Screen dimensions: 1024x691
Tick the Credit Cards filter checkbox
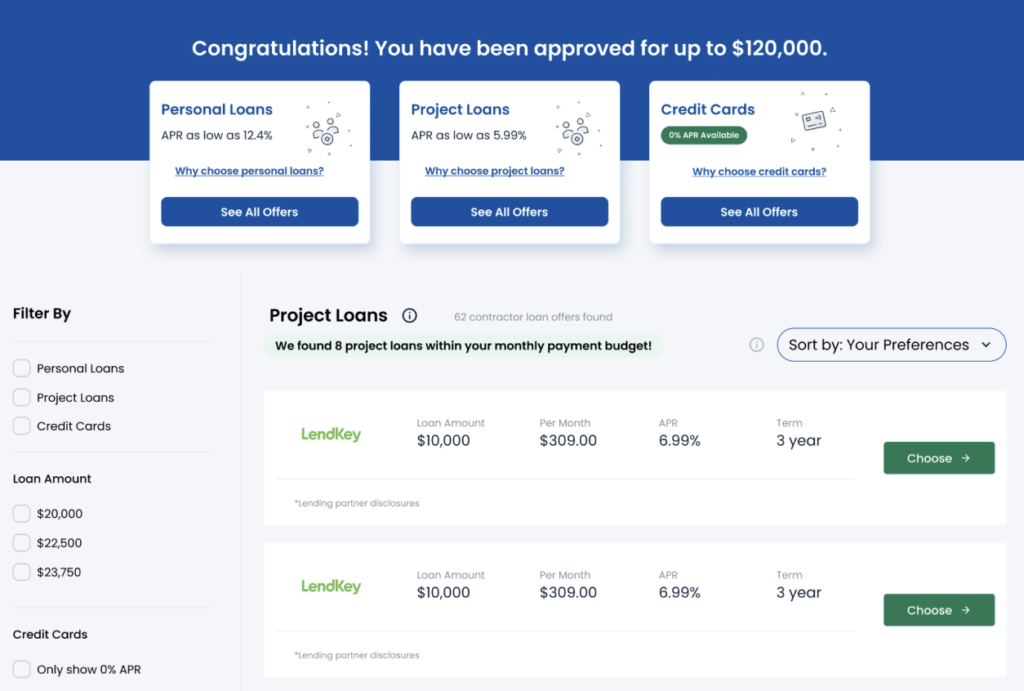[21, 426]
